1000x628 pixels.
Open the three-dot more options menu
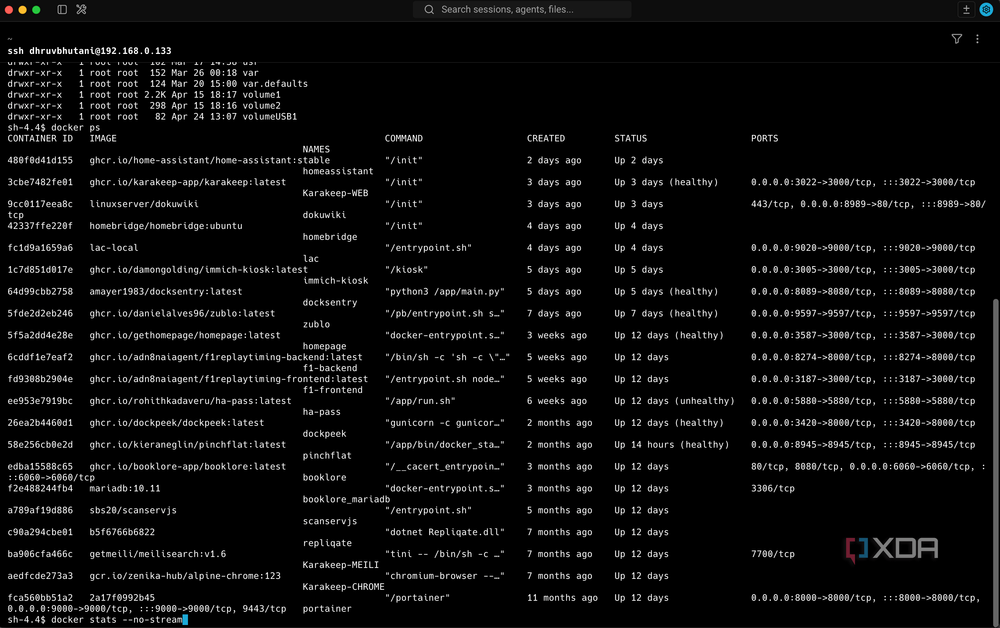tap(977, 39)
